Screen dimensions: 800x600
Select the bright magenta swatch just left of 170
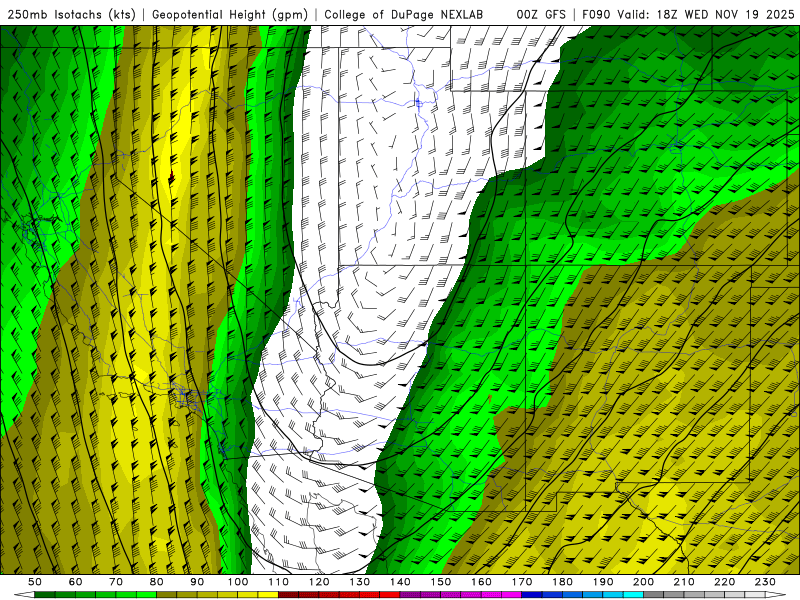click(511, 595)
